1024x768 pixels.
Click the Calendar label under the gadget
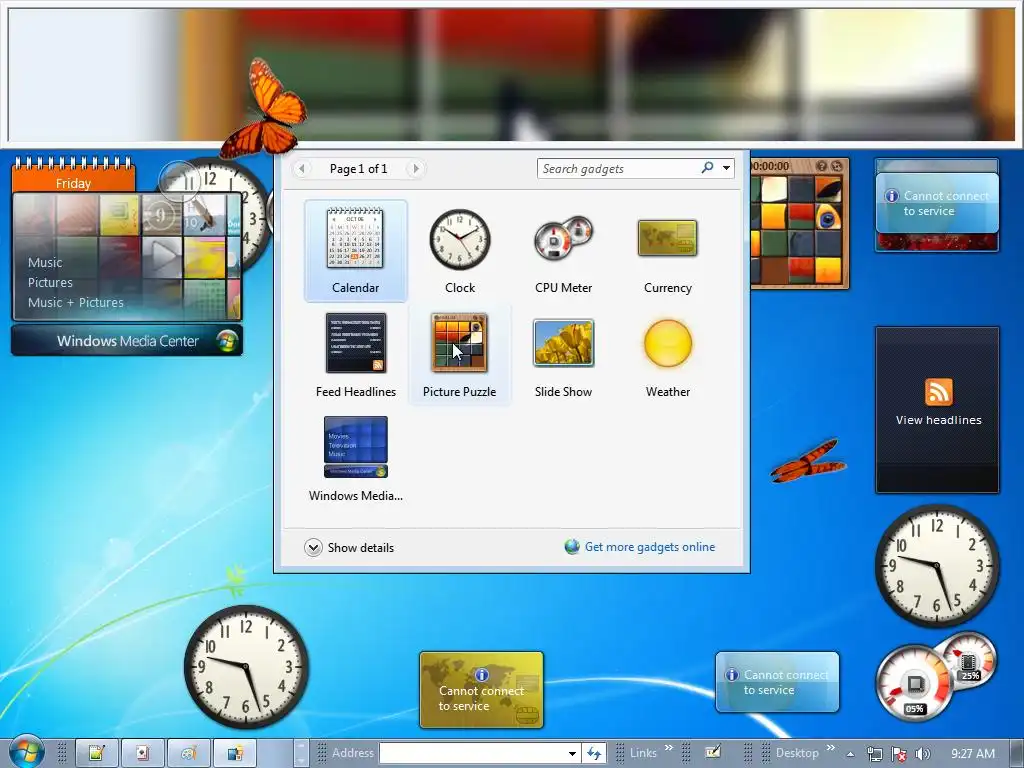355,287
